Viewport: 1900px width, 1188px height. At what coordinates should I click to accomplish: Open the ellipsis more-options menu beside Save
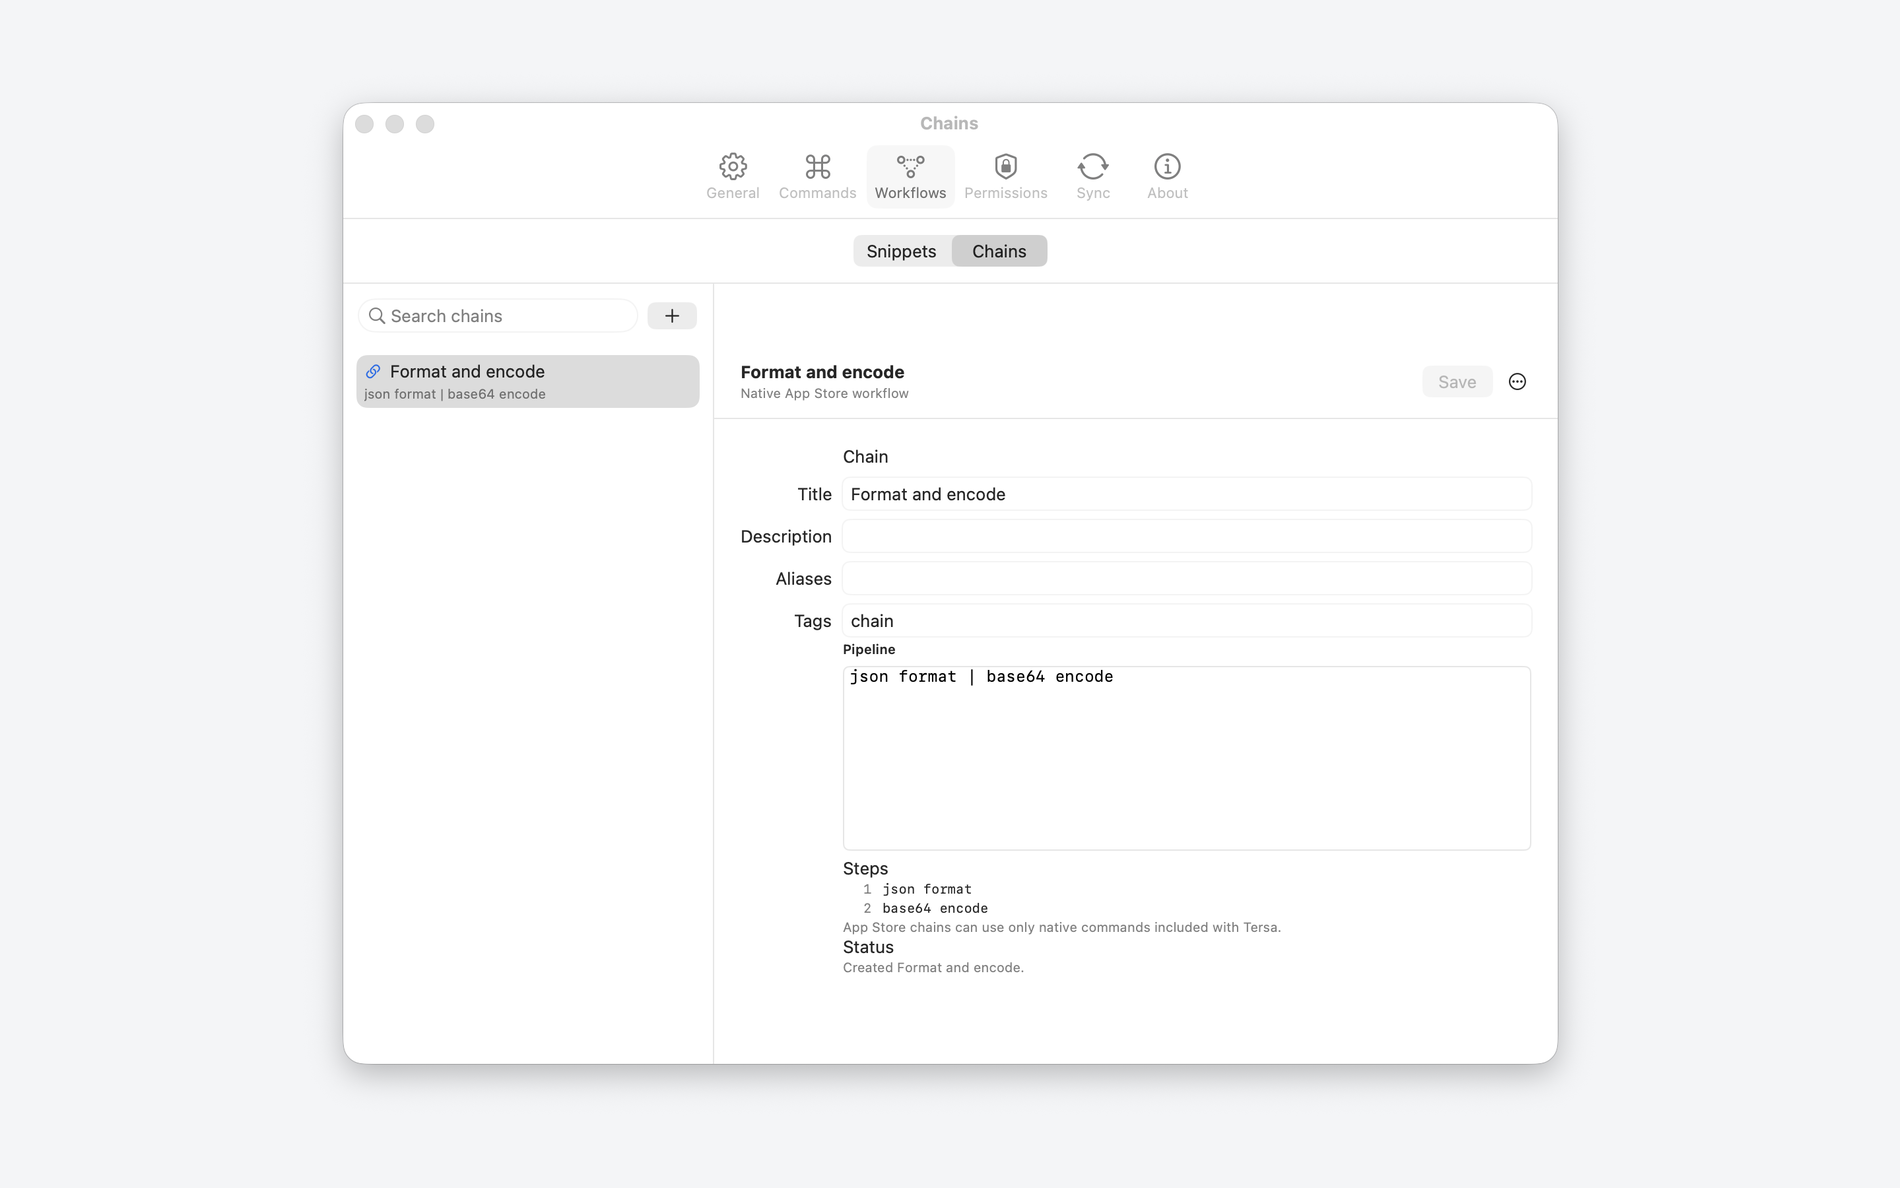click(1517, 382)
